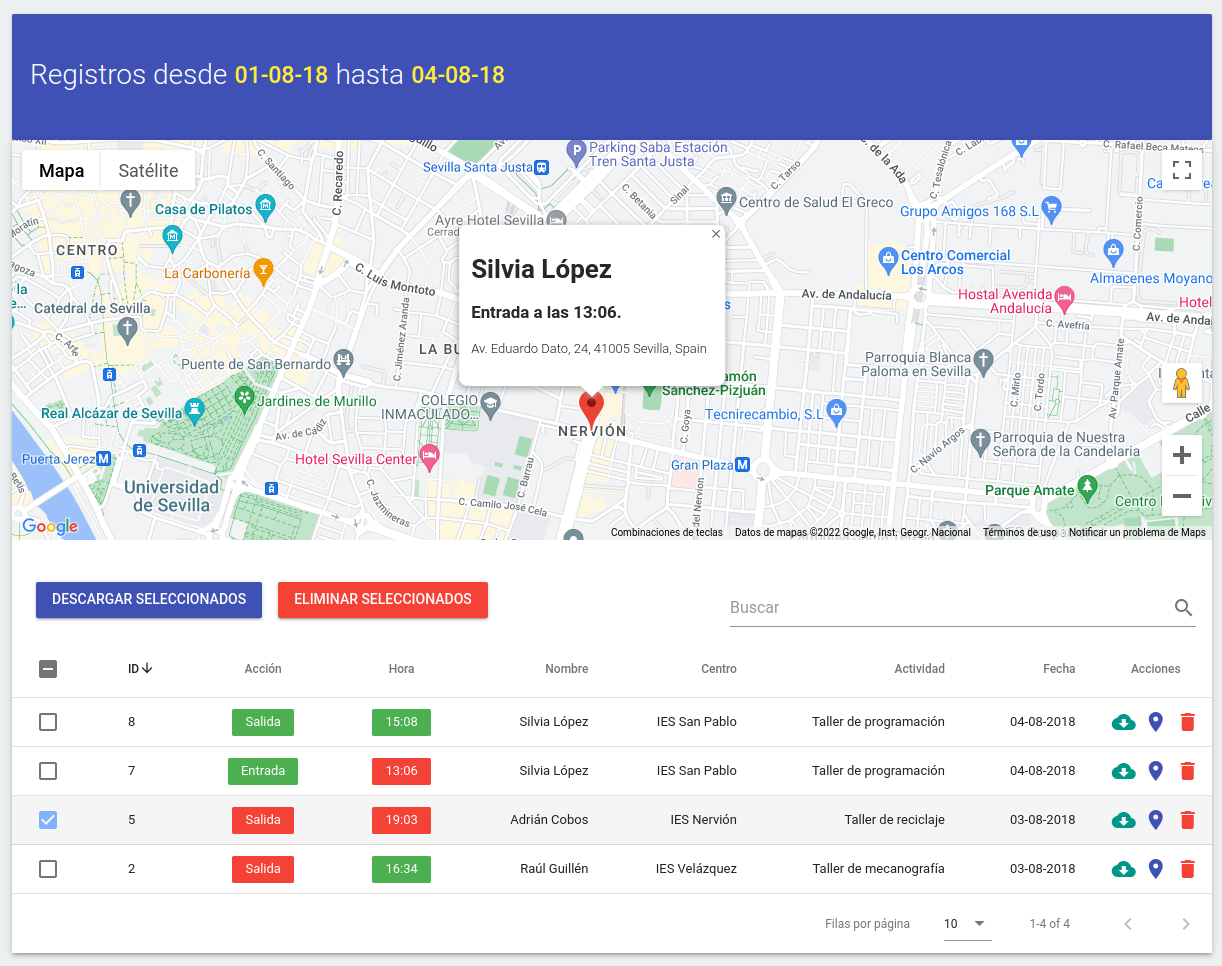1222x966 pixels.
Task: Click the 16:34 time badge
Action: pyautogui.click(x=401, y=869)
